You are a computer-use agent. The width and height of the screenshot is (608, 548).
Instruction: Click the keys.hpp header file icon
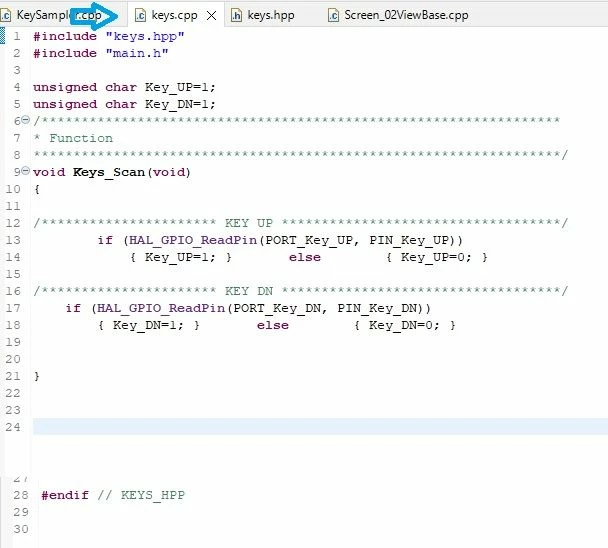236,16
